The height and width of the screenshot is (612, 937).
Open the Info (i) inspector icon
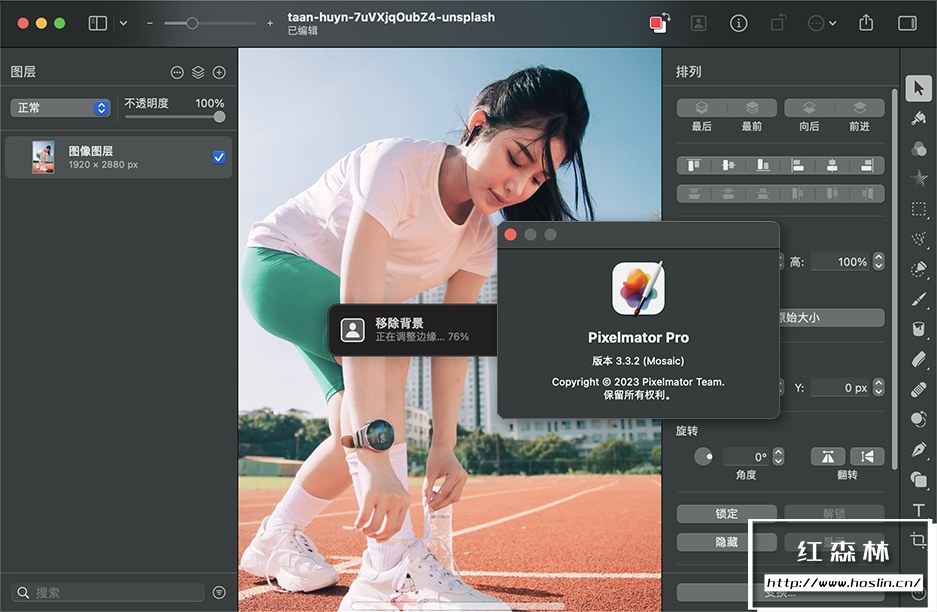point(739,23)
